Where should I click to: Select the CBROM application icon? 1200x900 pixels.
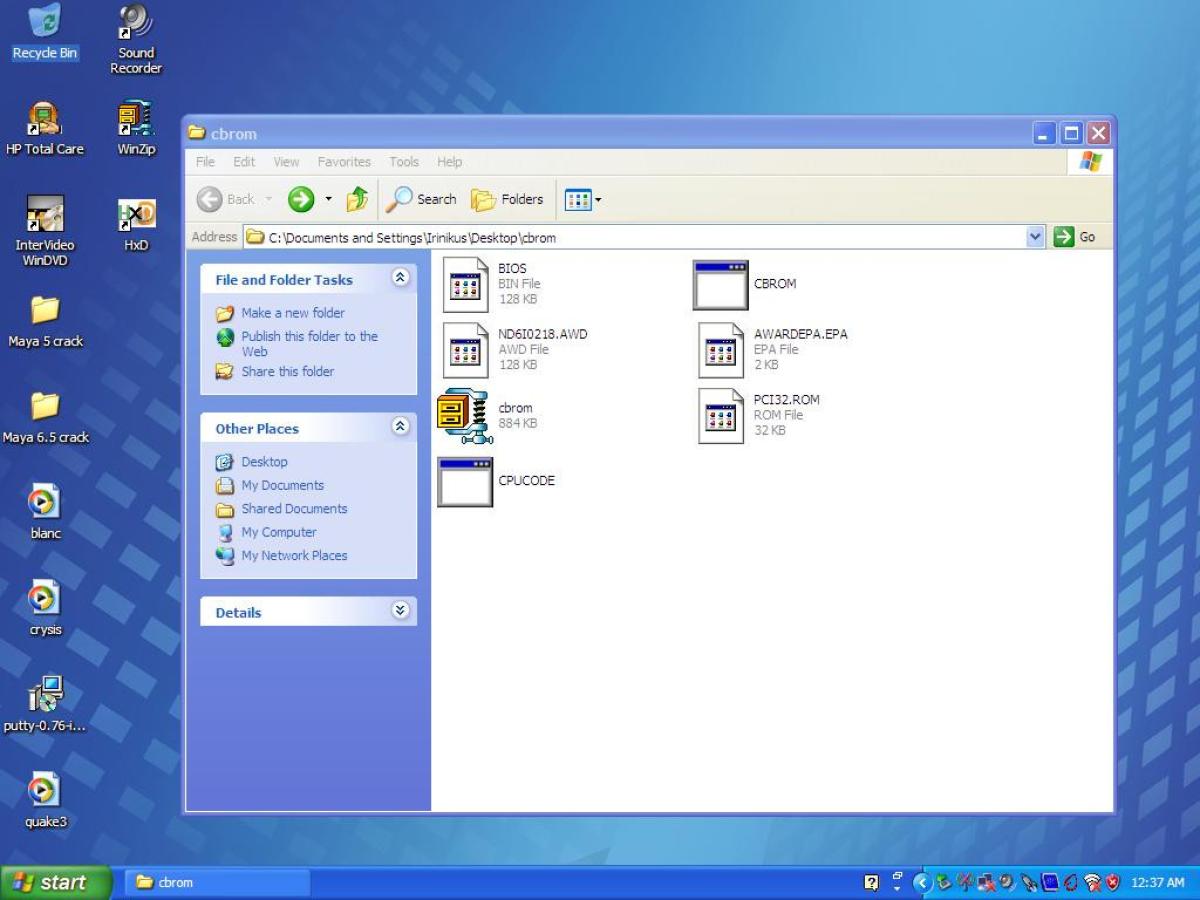pyautogui.click(x=720, y=285)
